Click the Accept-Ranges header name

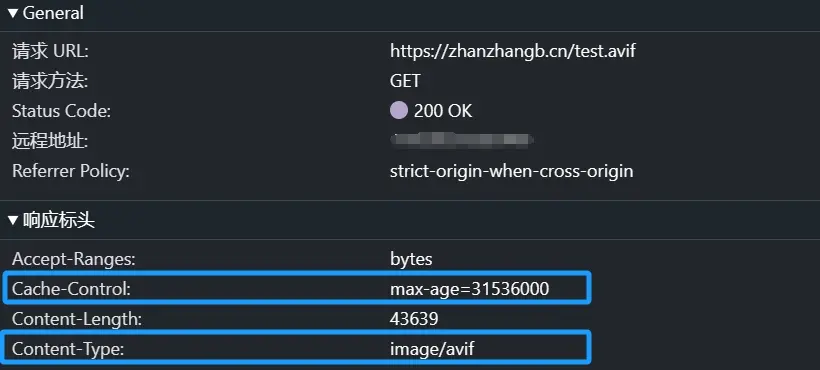(74, 259)
